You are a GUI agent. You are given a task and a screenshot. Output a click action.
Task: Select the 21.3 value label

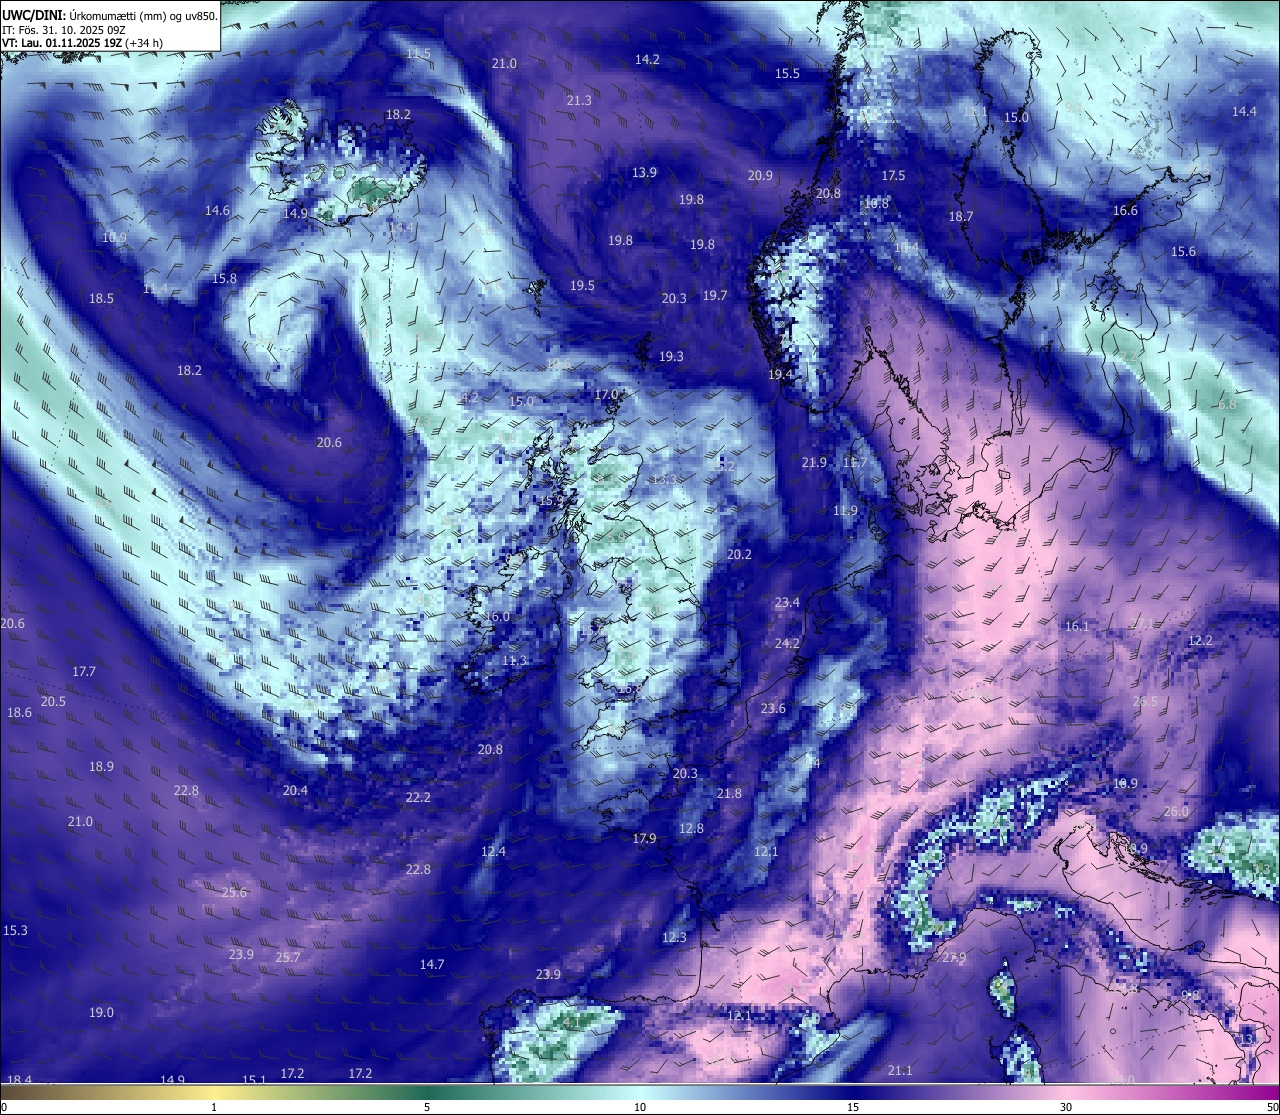578,101
